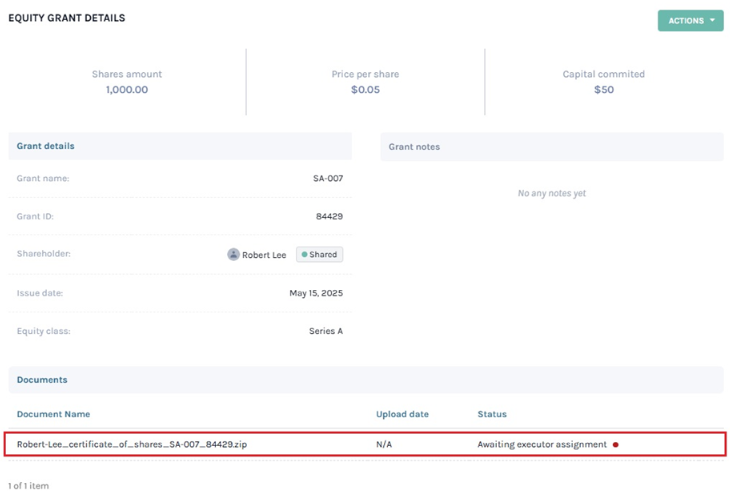Select the Documents section header
Image resolution: width=730 pixels, height=500 pixels.
[366, 379]
